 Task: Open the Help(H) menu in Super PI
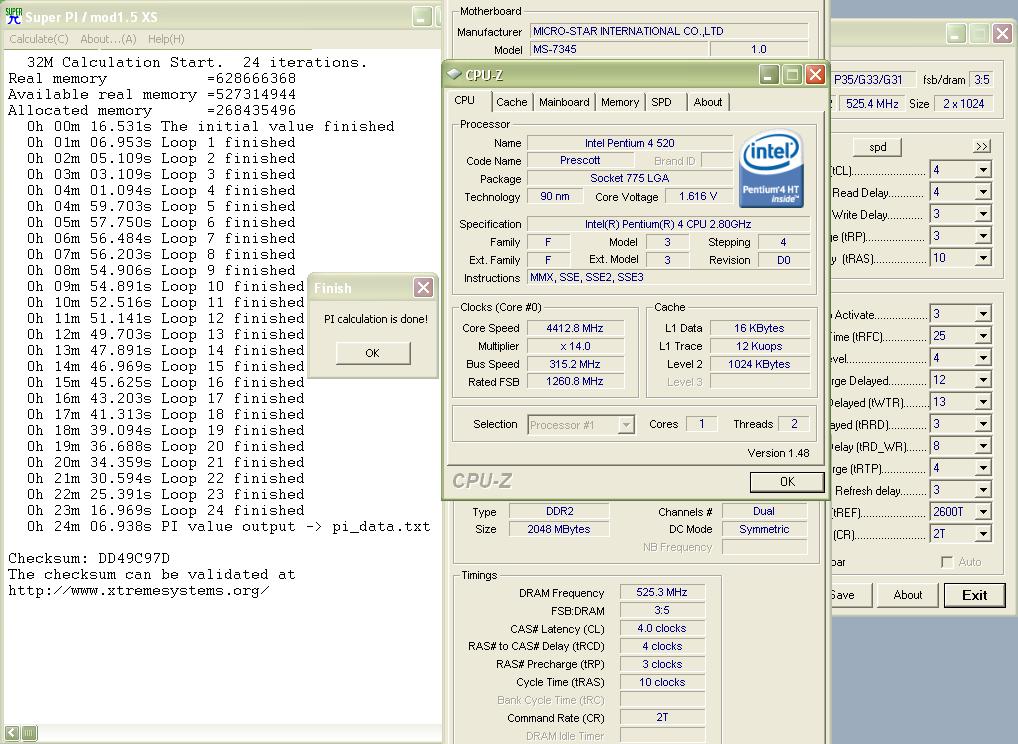pos(166,39)
